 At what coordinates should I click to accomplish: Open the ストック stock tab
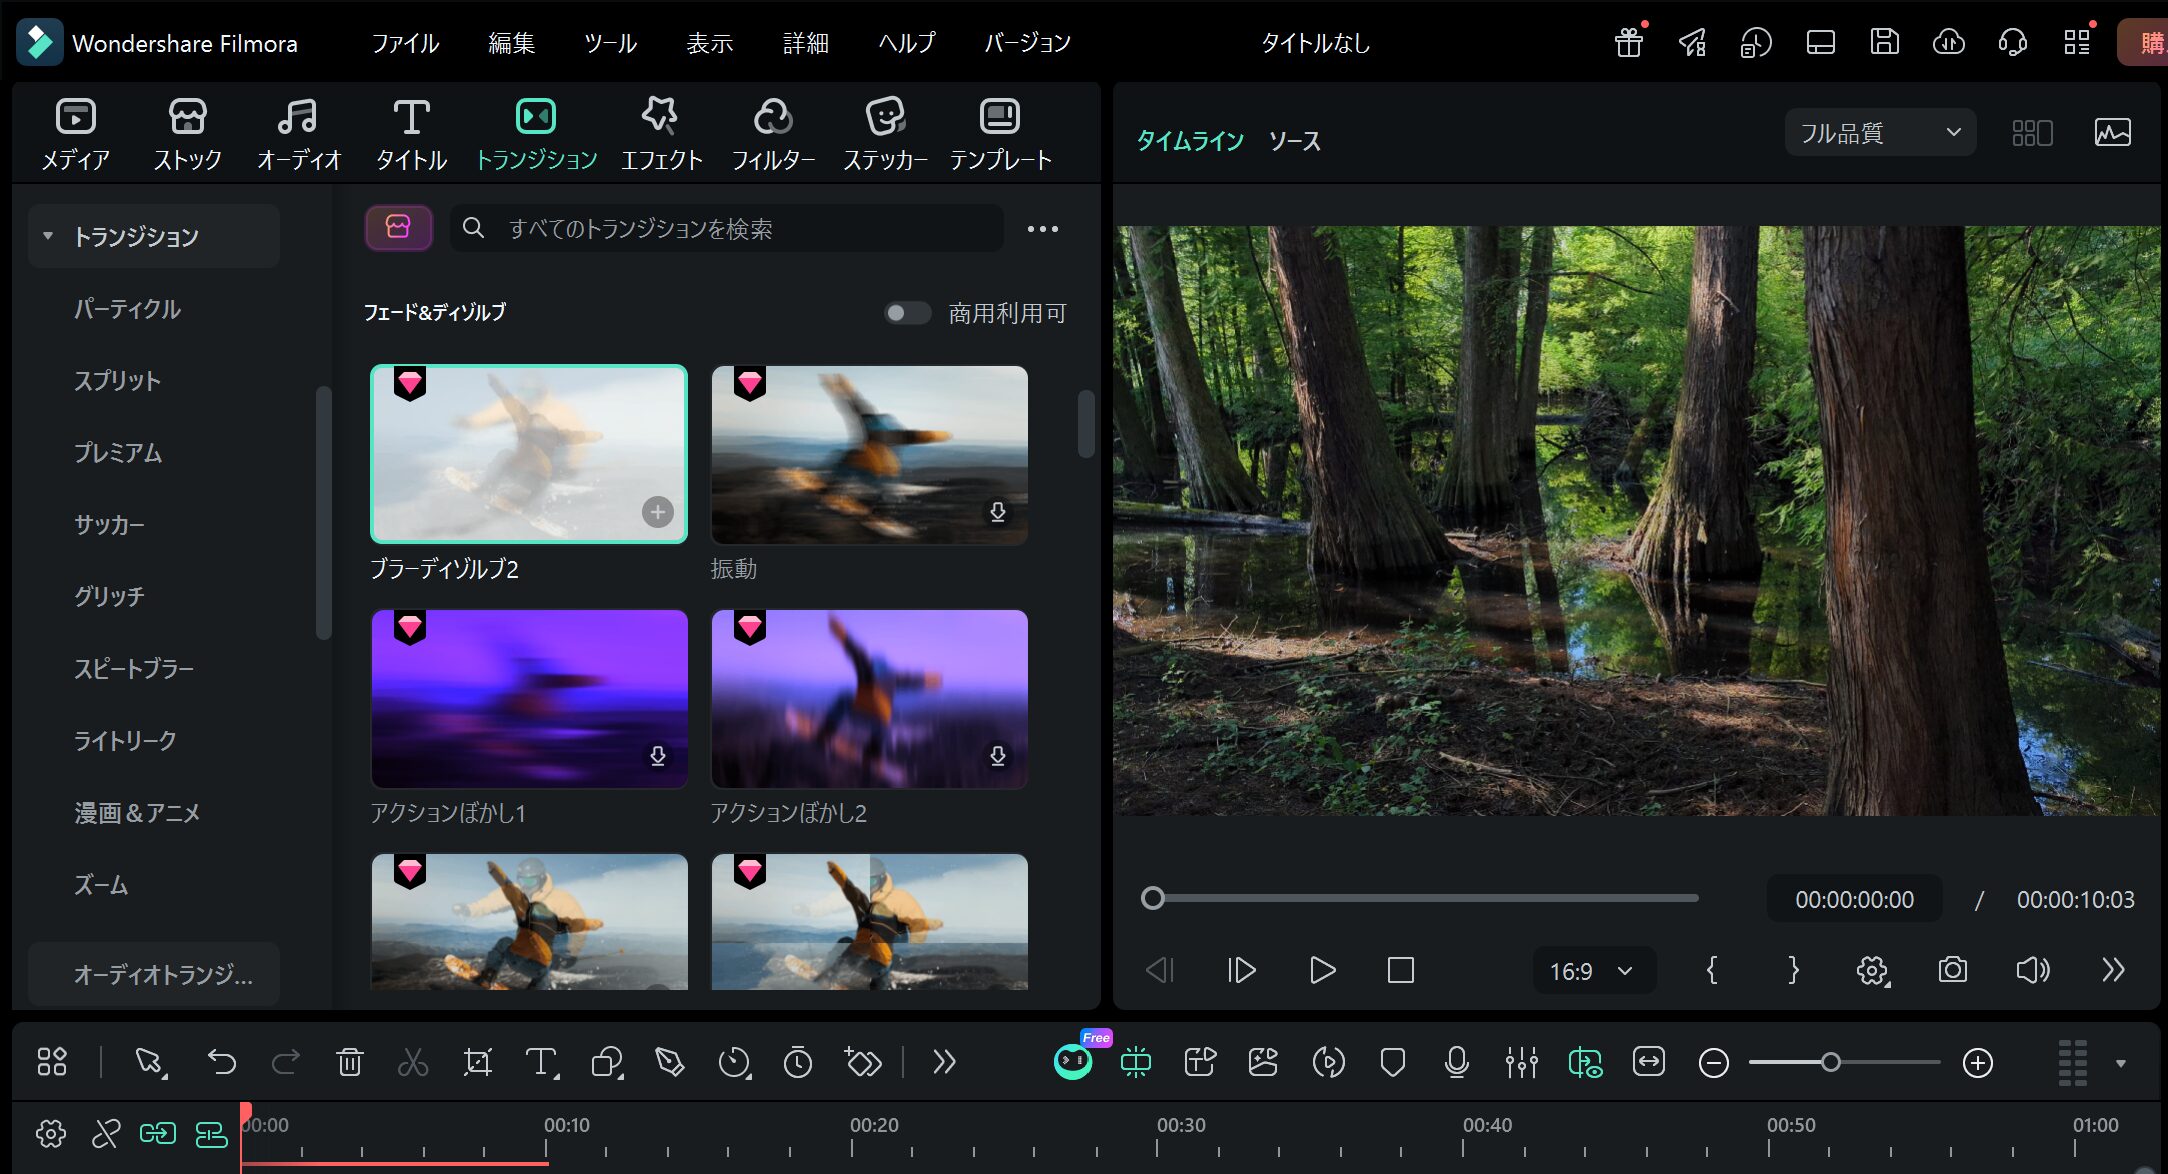[187, 134]
